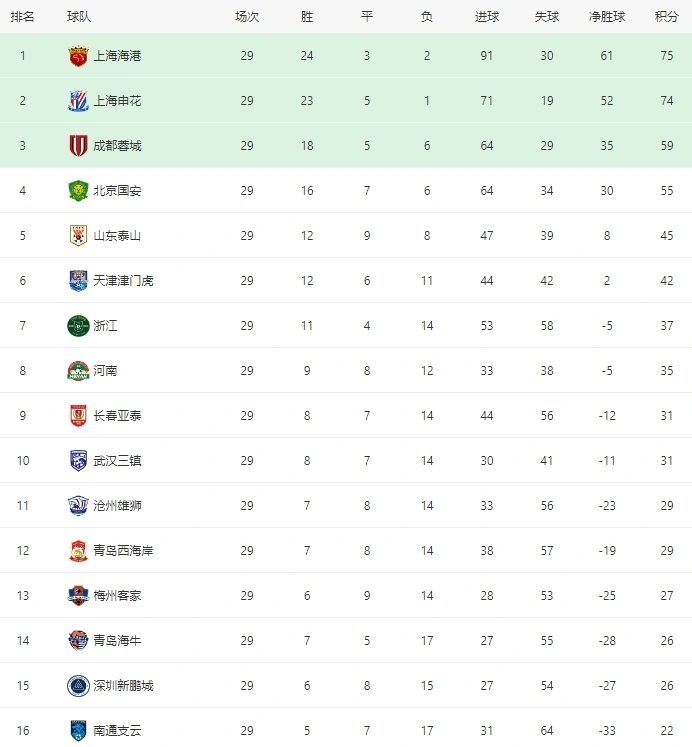692x747 pixels.
Task: Sort by the 积分 column header
Action: pos(666,17)
